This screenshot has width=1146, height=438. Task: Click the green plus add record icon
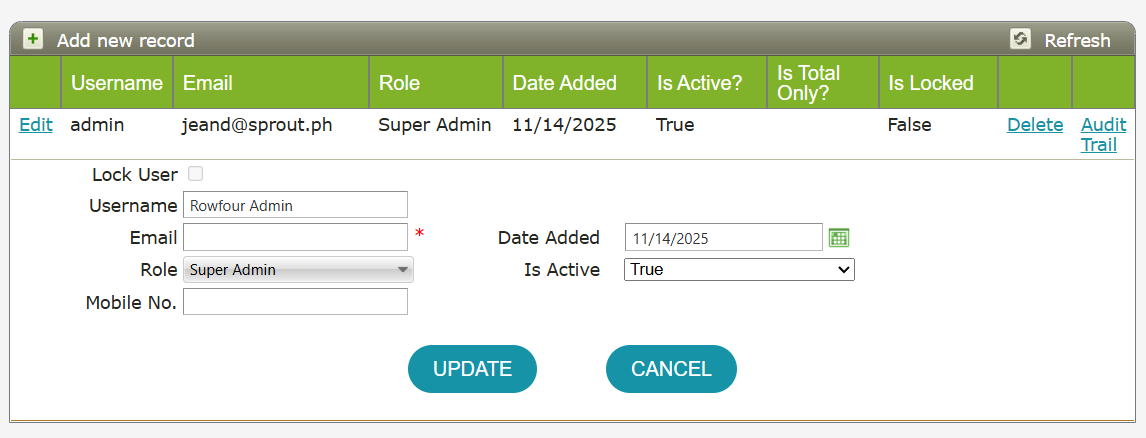point(33,39)
